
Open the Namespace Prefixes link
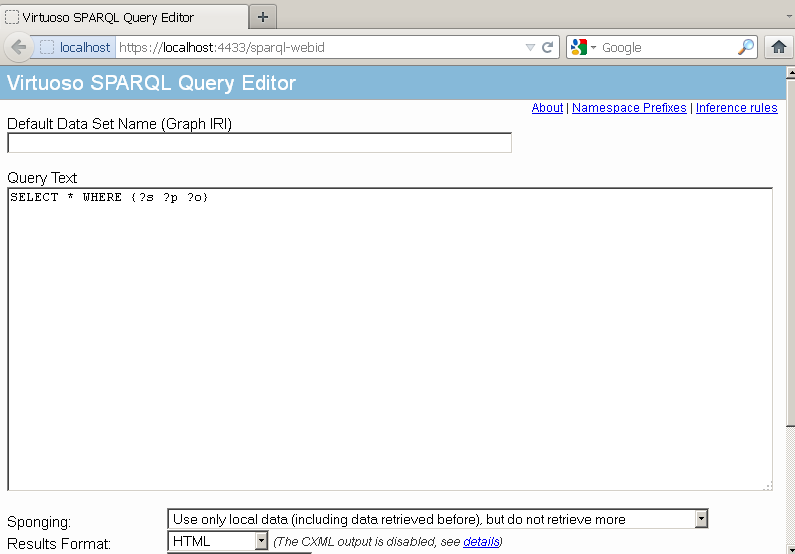click(x=629, y=108)
